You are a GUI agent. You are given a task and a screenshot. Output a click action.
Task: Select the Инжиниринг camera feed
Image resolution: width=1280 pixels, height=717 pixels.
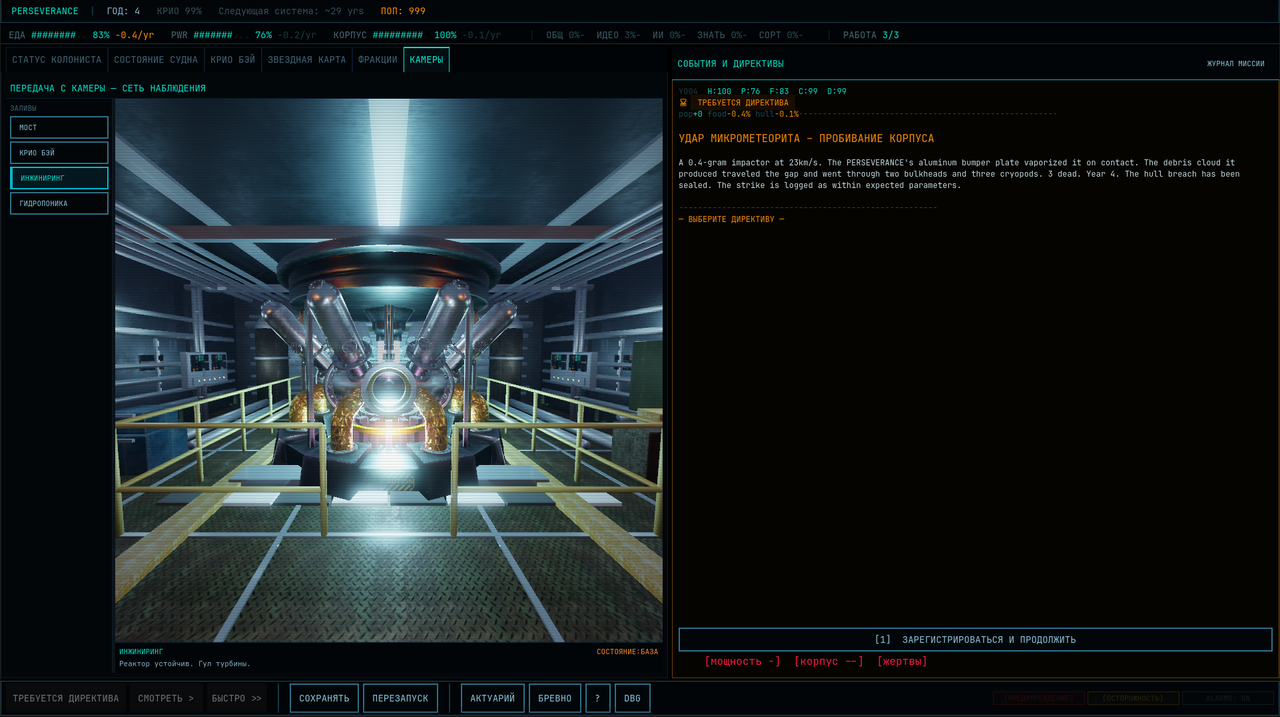(x=59, y=178)
